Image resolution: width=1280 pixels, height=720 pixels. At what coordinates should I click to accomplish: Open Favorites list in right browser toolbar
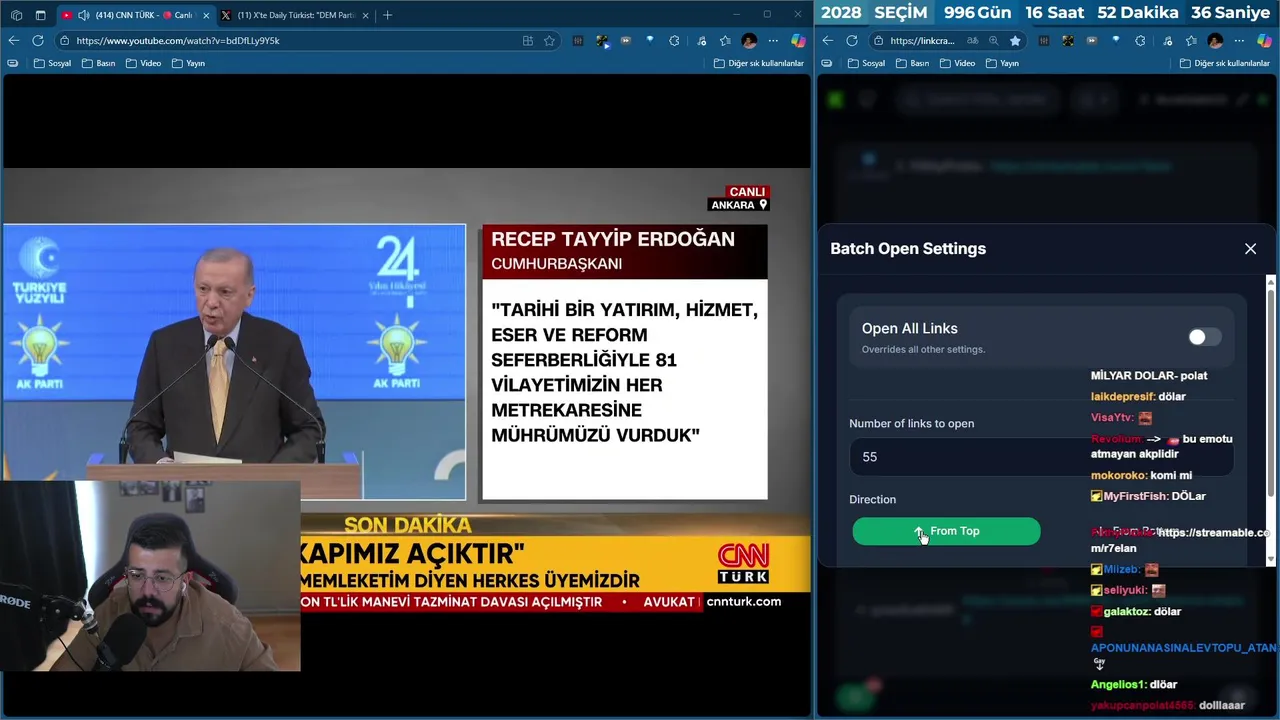pyautogui.click(x=1191, y=41)
